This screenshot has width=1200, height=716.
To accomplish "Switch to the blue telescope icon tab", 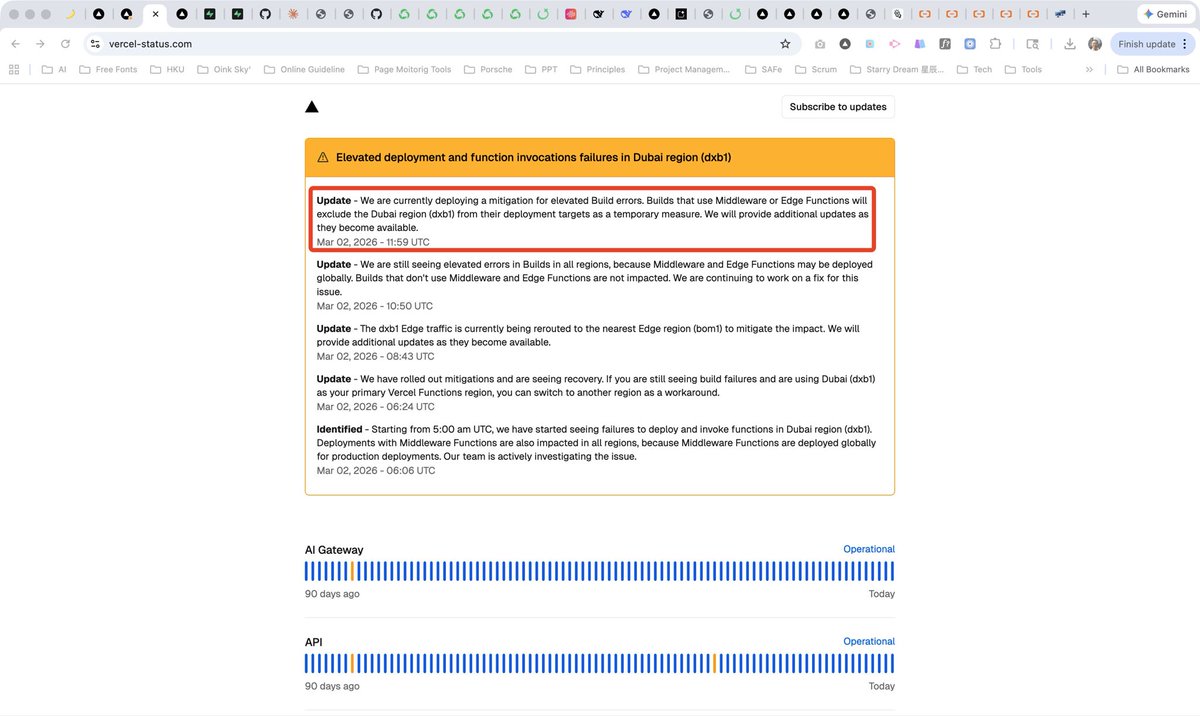I will coord(1060,14).
